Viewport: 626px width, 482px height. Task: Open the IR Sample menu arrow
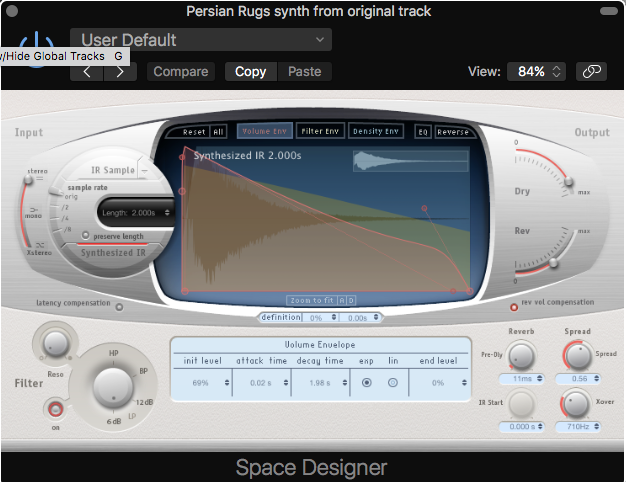(x=144, y=171)
